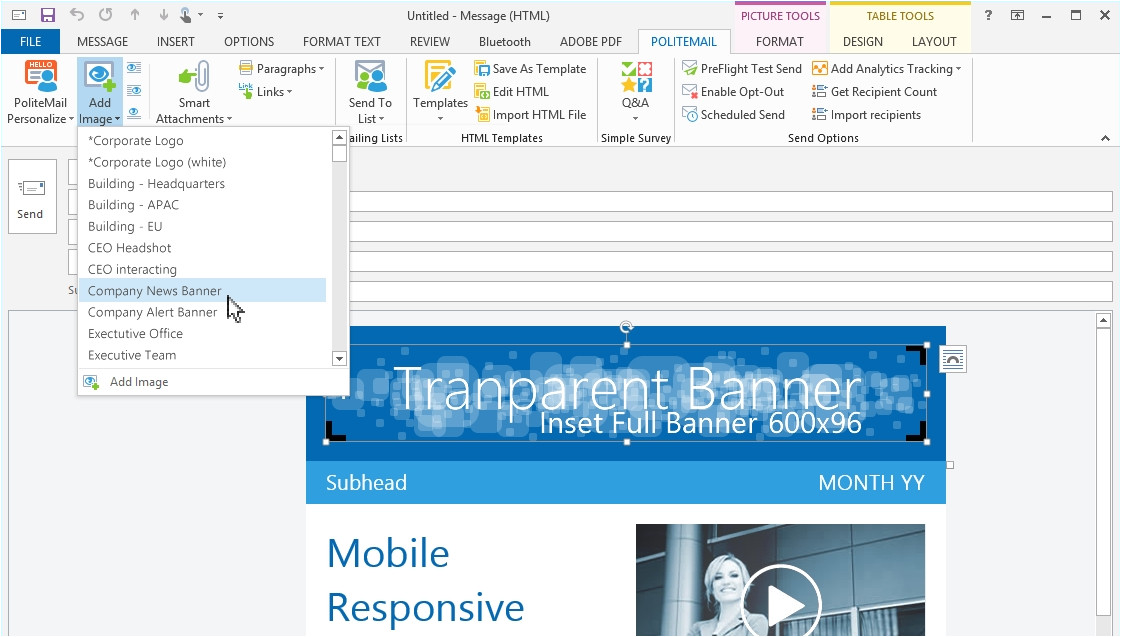Click Get Recipient Count
The height and width of the screenshot is (637, 1121).
[875, 92]
